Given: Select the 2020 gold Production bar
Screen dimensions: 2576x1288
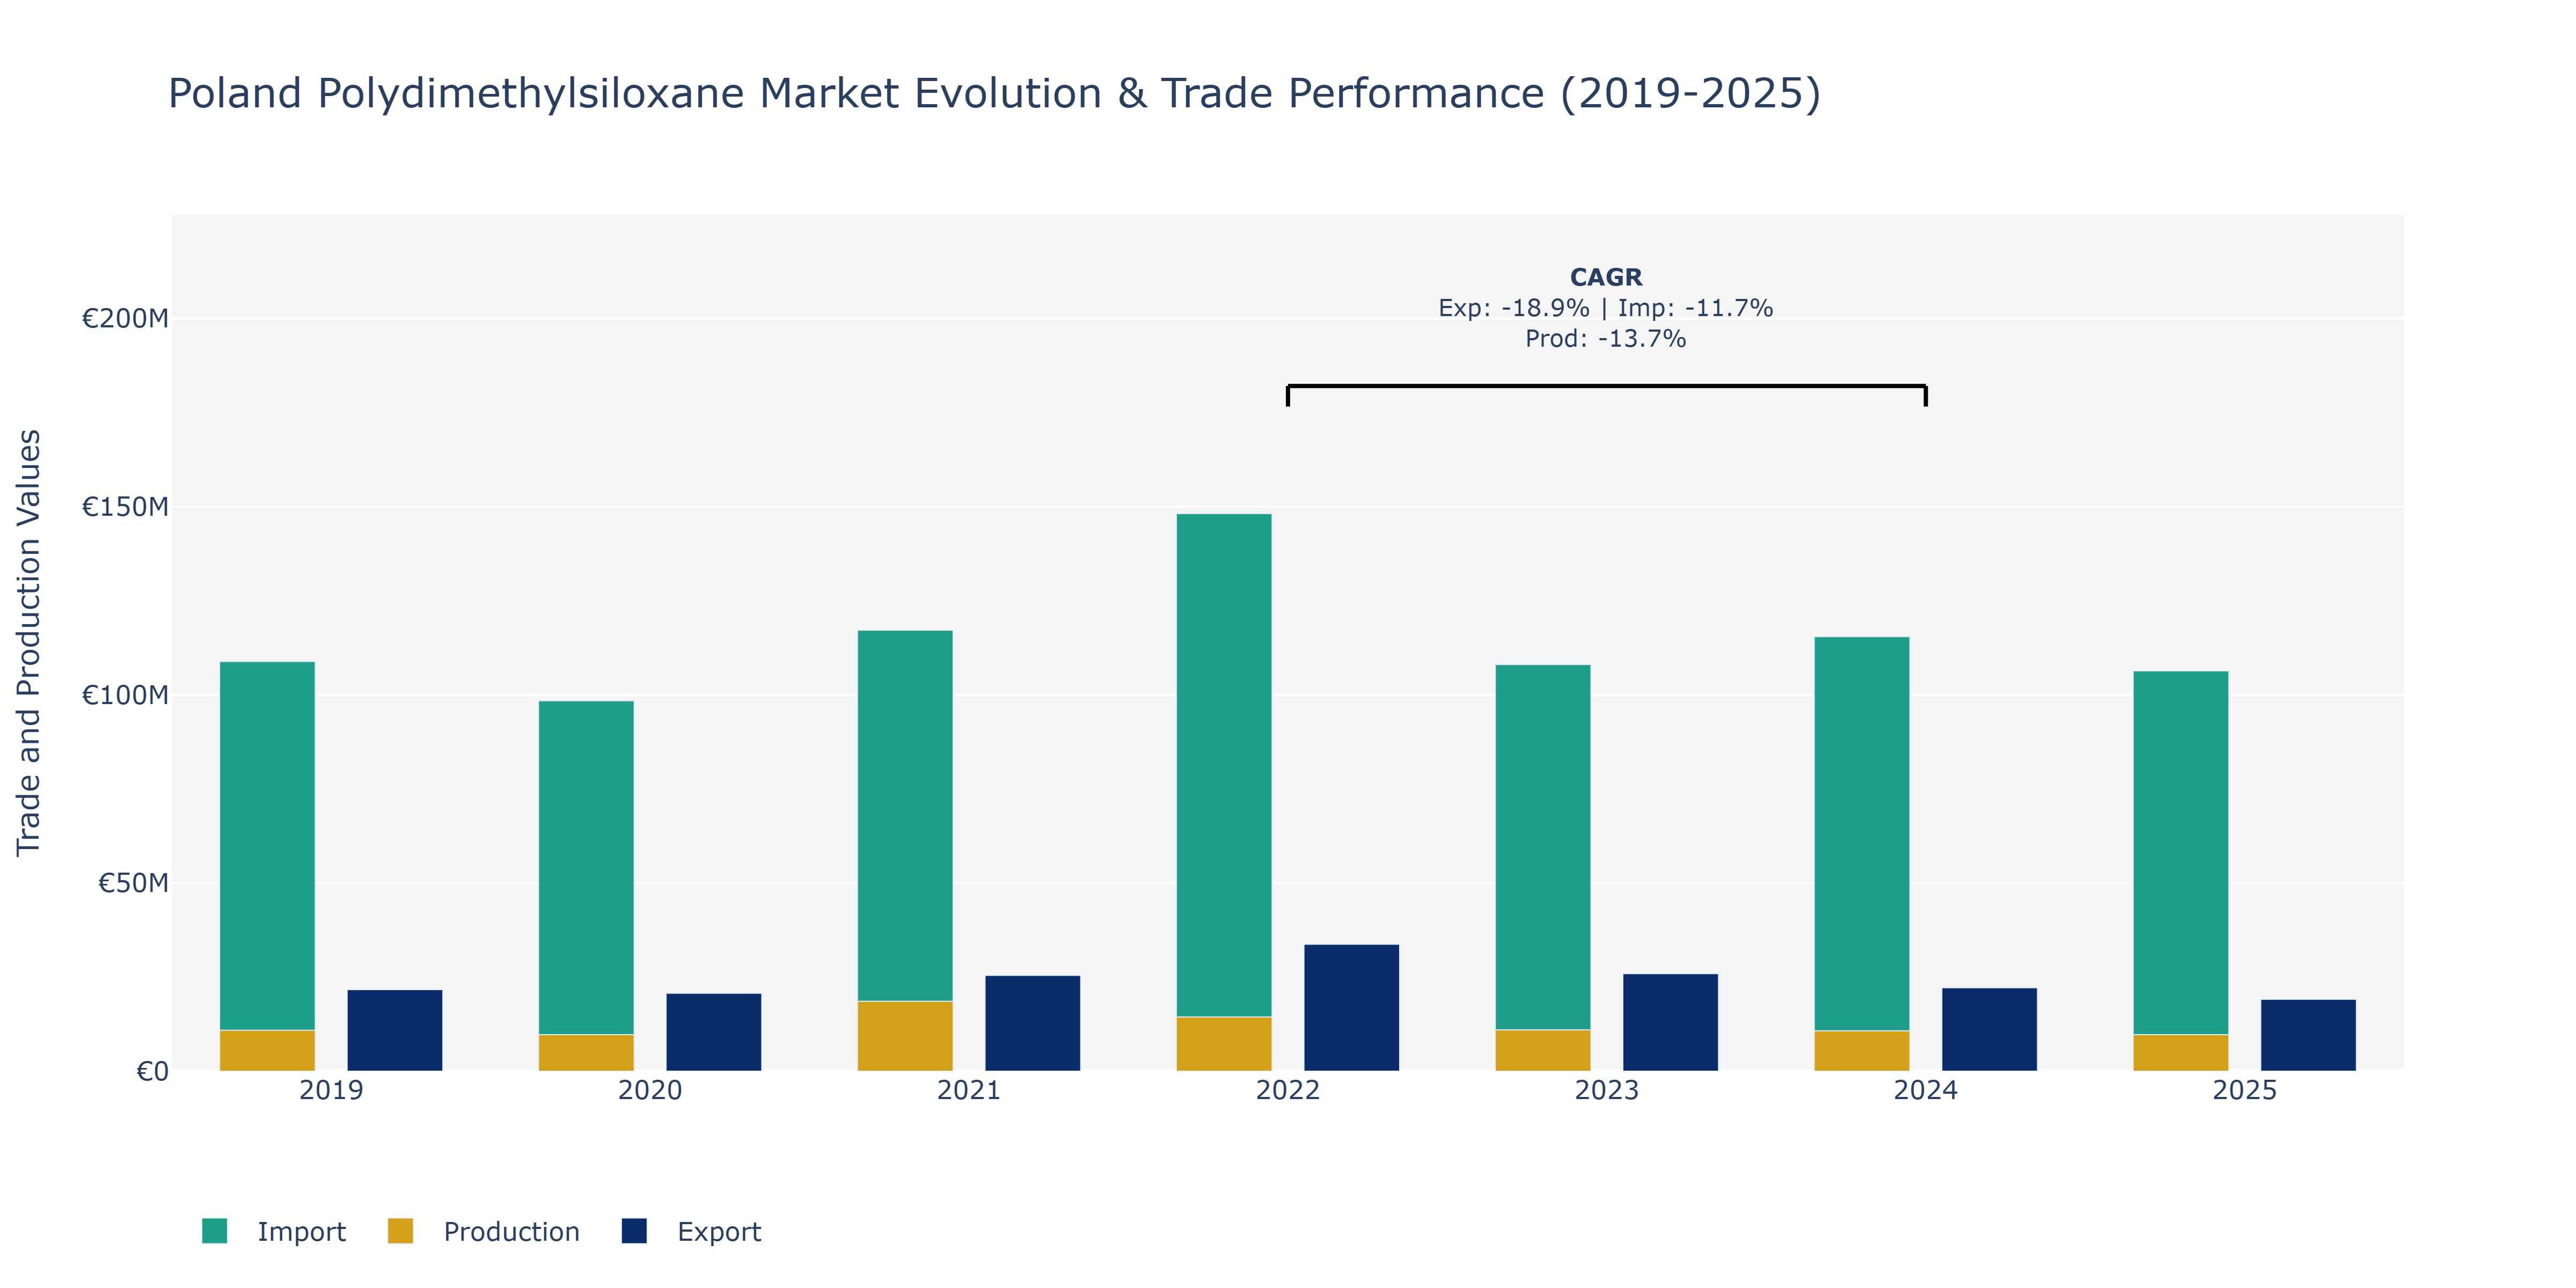Looking at the screenshot, I should [x=586, y=1053].
